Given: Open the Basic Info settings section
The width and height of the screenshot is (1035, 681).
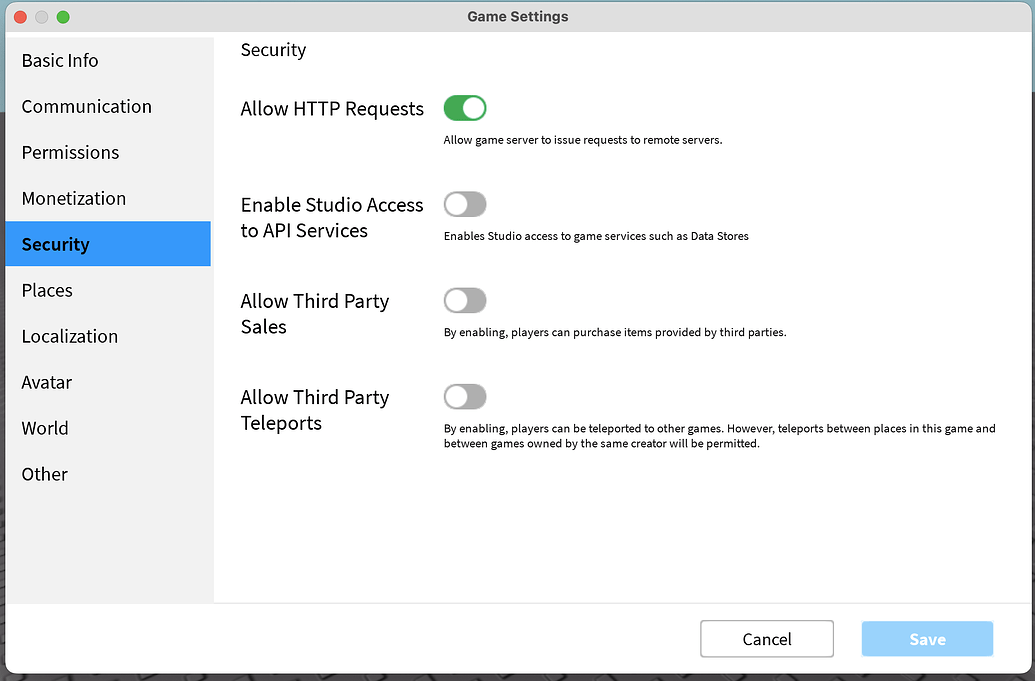Looking at the screenshot, I should tap(59, 60).
